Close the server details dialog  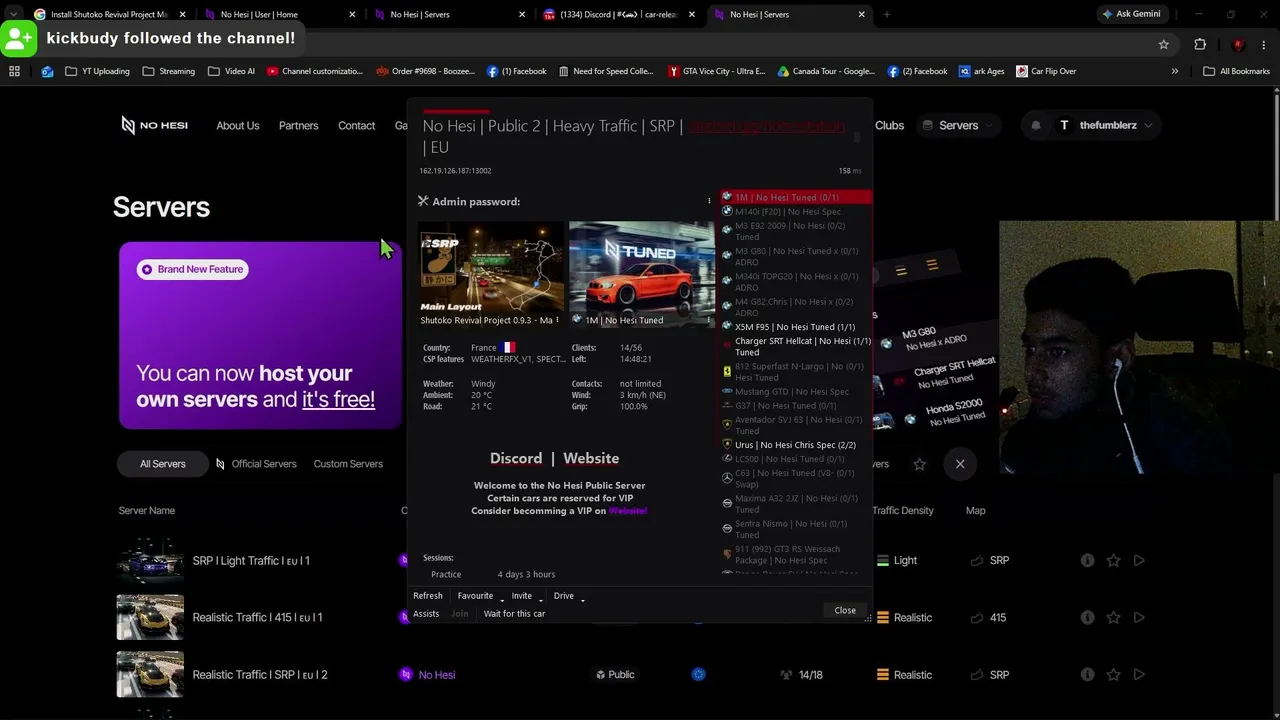pyautogui.click(x=845, y=610)
